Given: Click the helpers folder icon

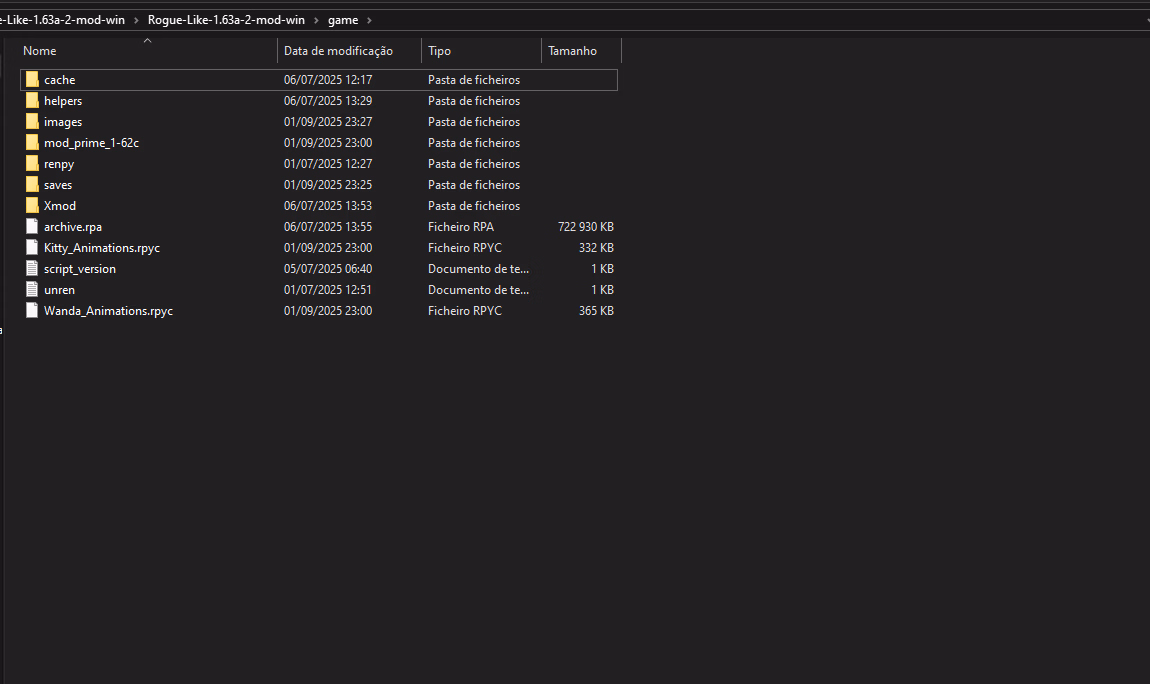Looking at the screenshot, I should (32, 101).
